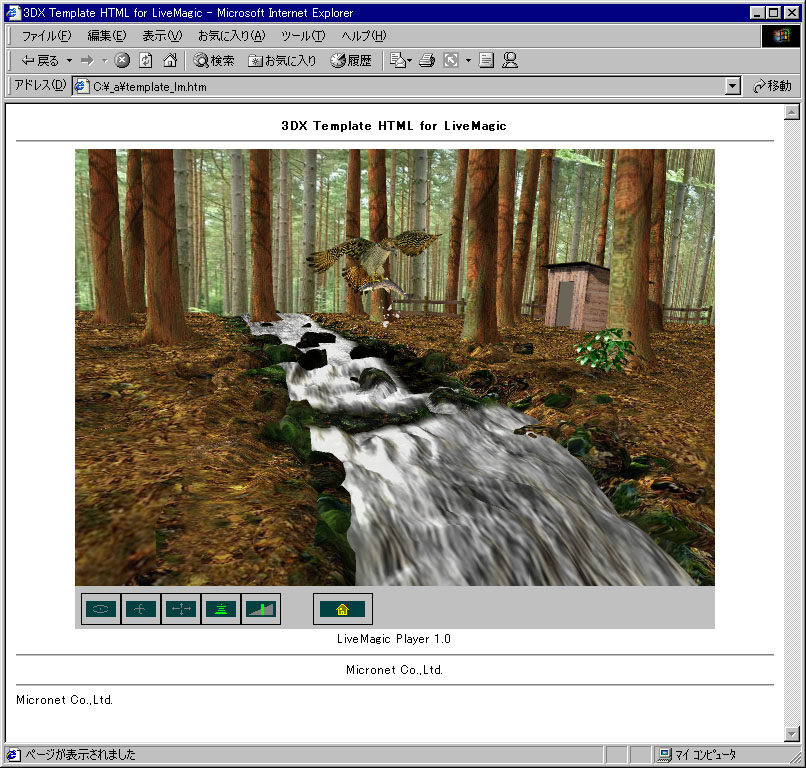Click the forward arrow button
Viewport: 806px width, 768px height.
point(87,61)
